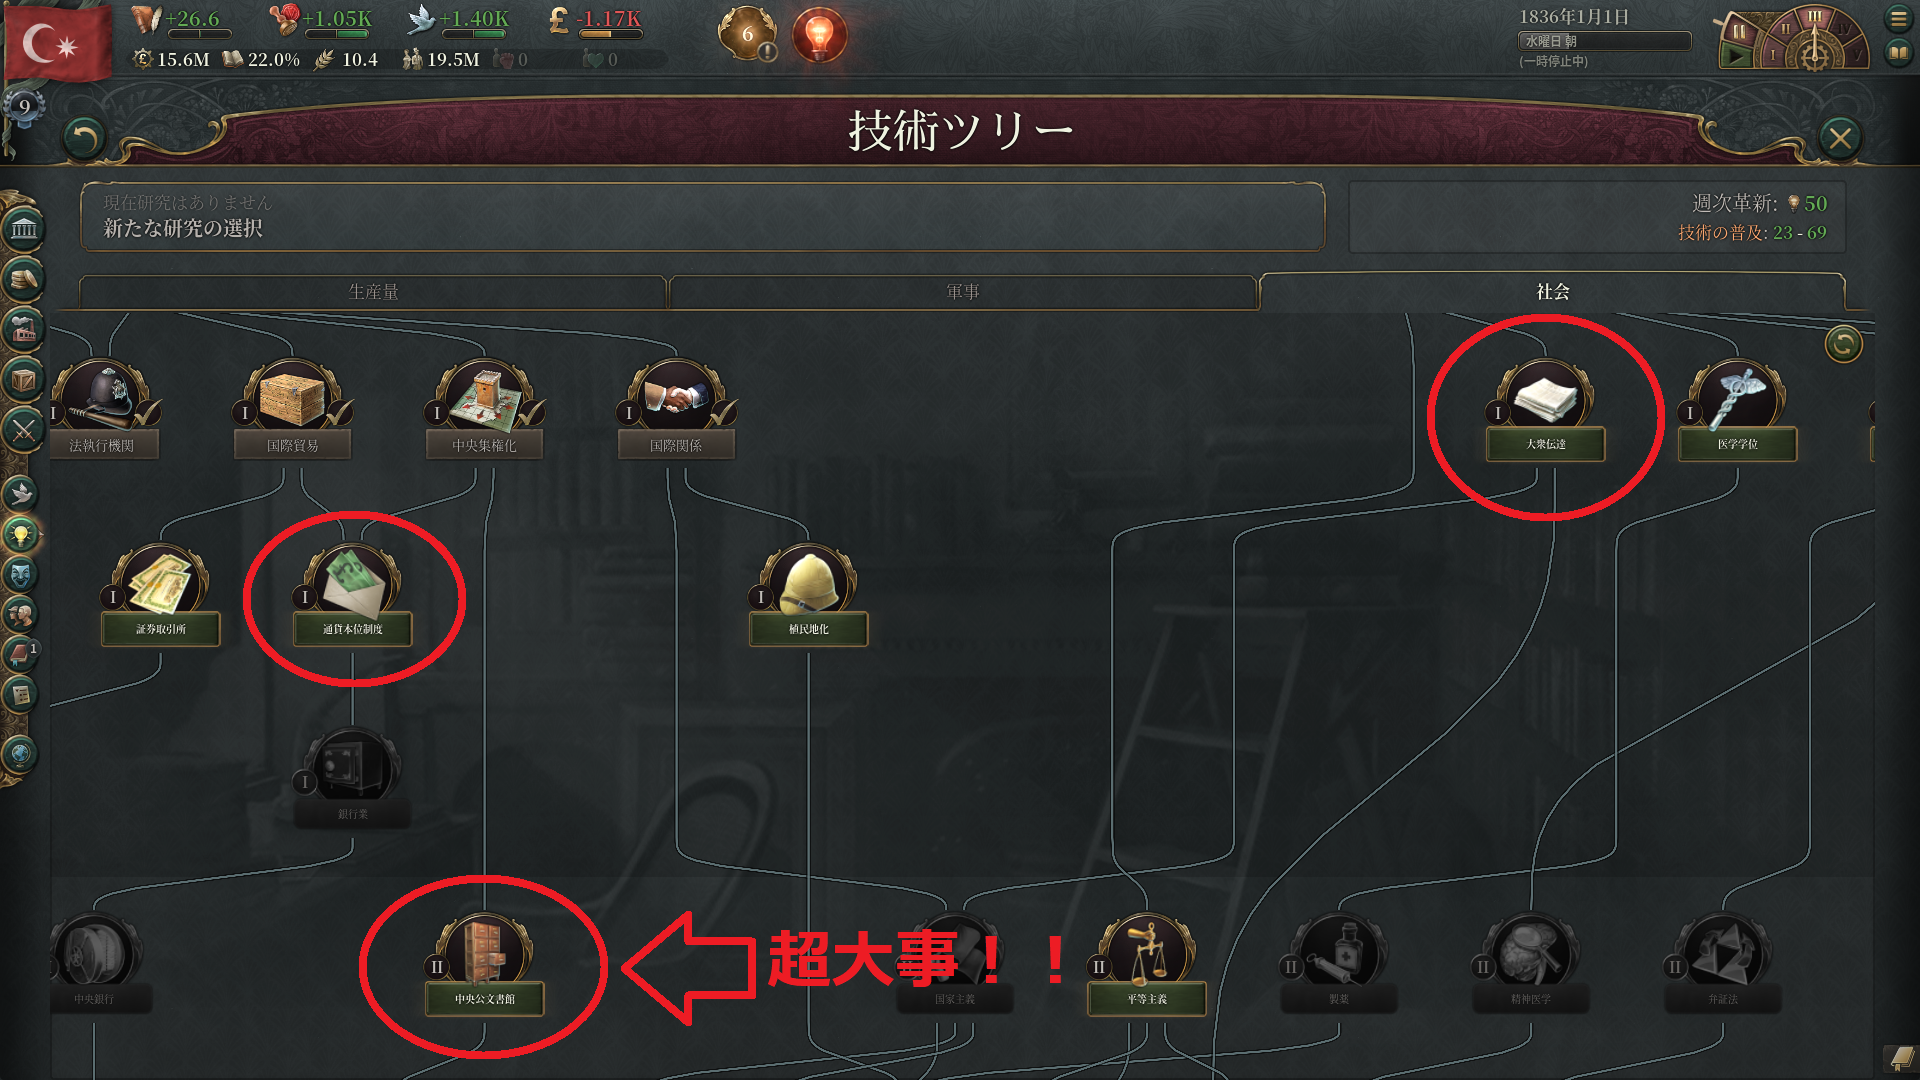
Task: Switch to the 生産量 tab
Action: pyautogui.click(x=373, y=291)
